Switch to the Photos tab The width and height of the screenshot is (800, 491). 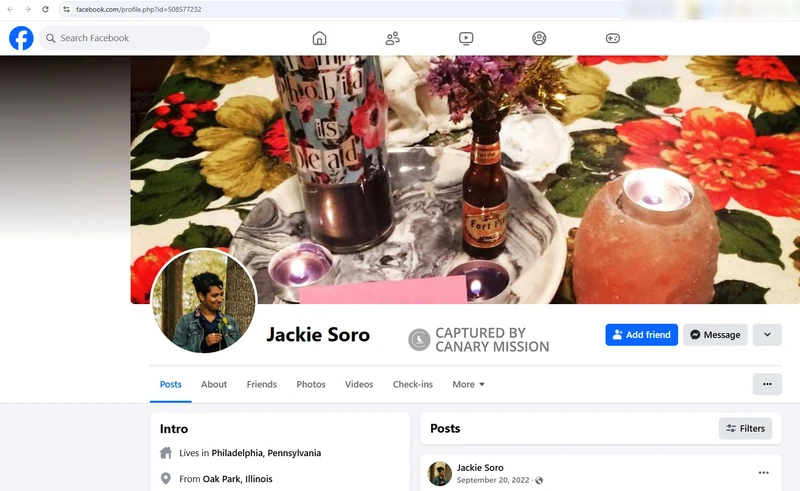pyautogui.click(x=311, y=384)
